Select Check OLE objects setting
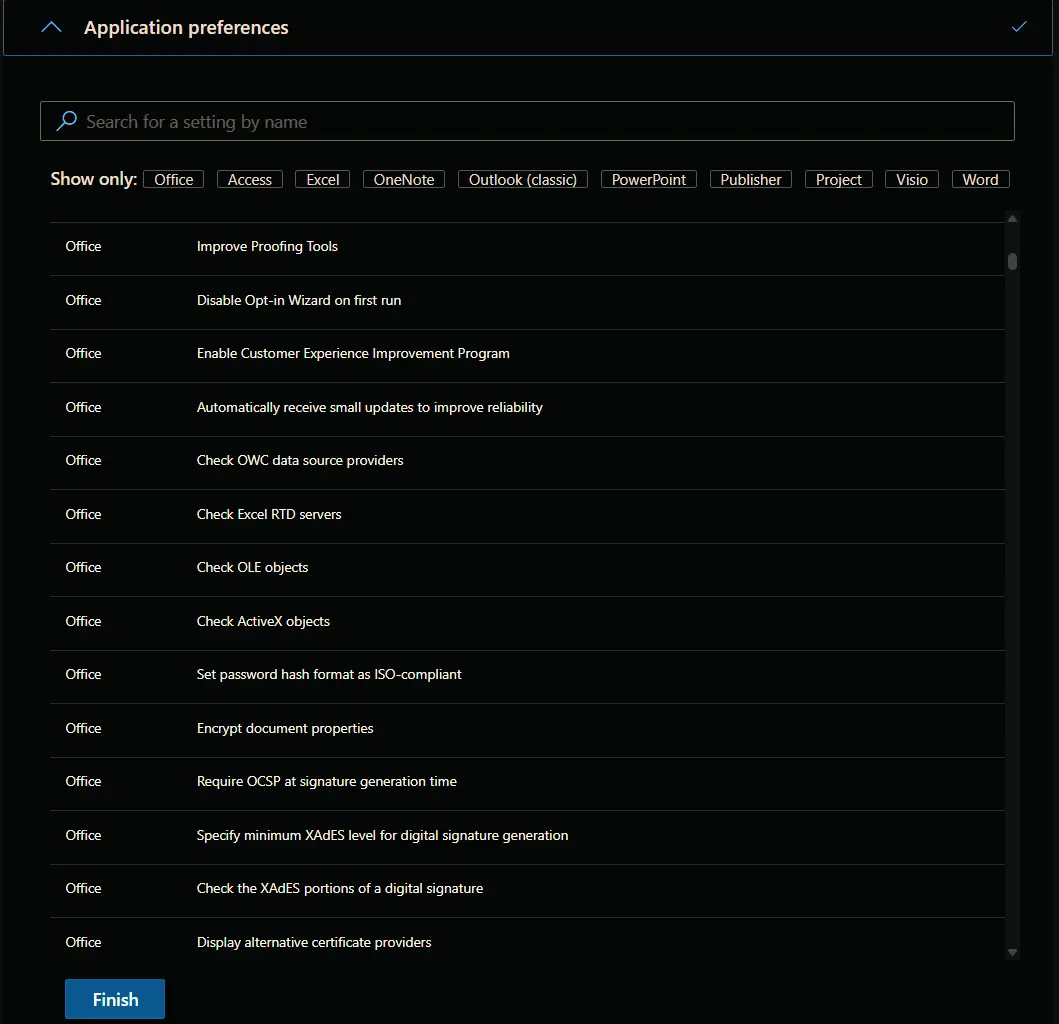 coord(527,569)
